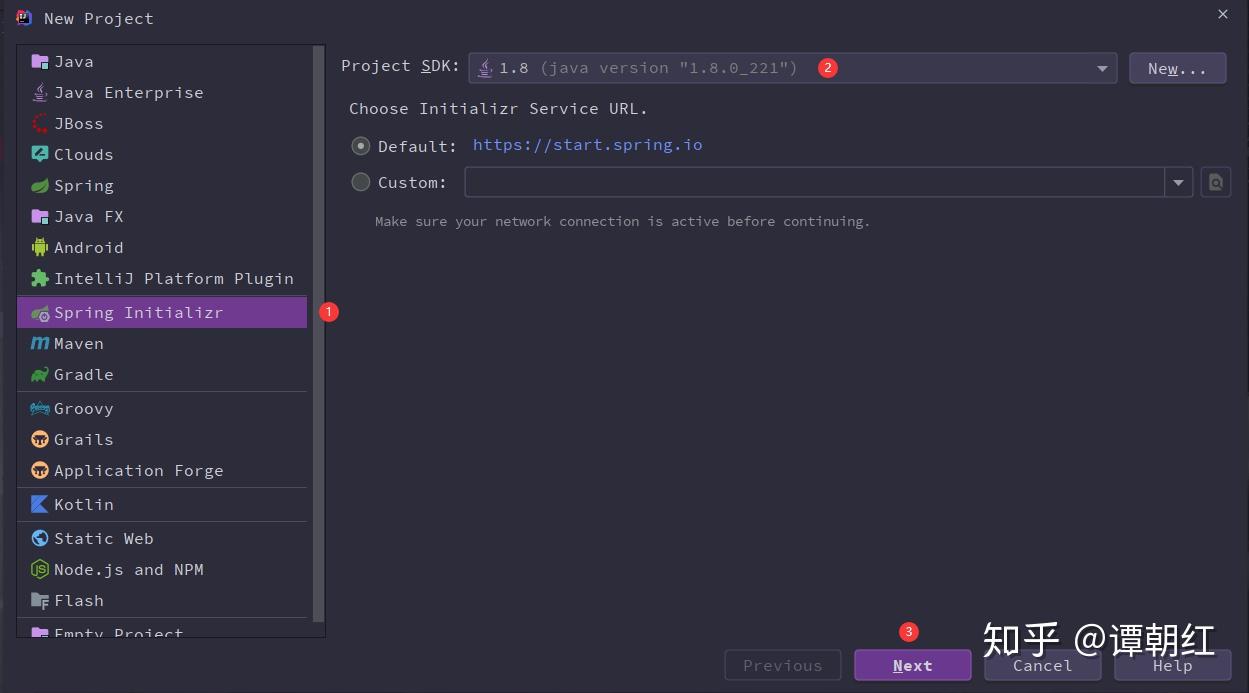Open the Project SDK dropdown
This screenshot has height=693, width=1249.
pyautogui.click(x=792, y=68)
